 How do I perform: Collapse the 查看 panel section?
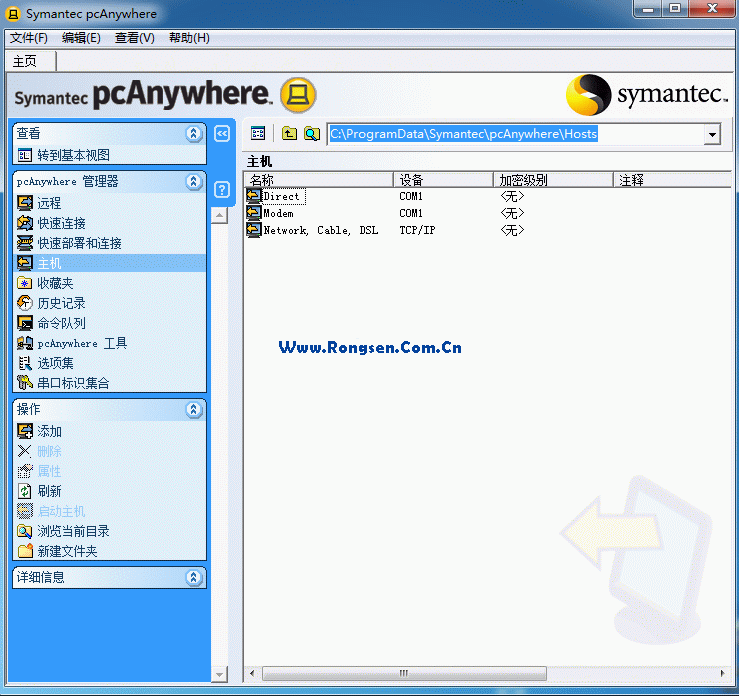tap(194, 133)
